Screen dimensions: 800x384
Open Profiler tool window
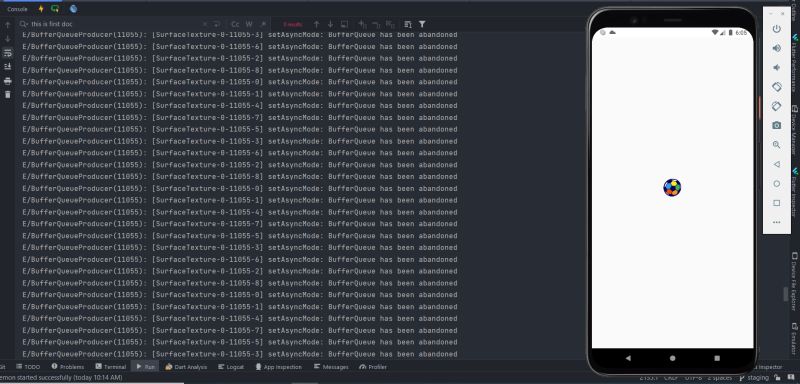(x=373, y=367)
